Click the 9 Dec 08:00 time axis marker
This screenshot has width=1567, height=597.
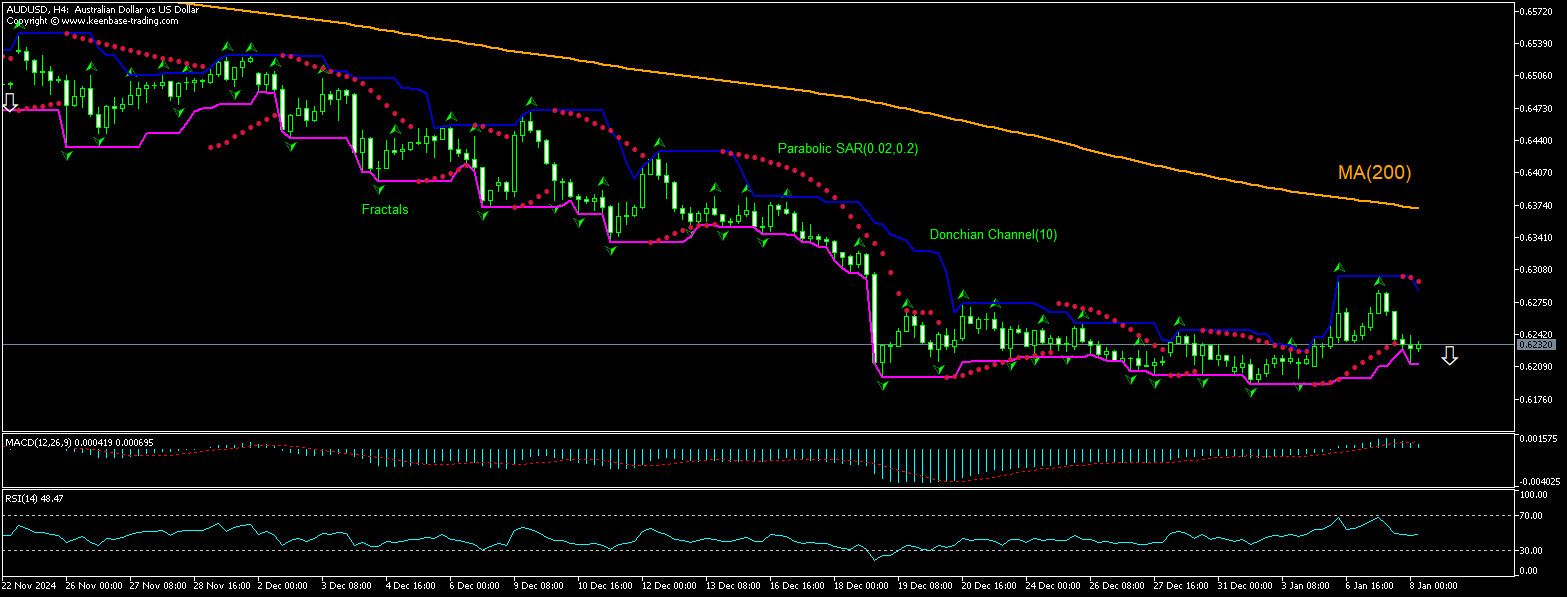pyautogui.click(x=540, y=585)
